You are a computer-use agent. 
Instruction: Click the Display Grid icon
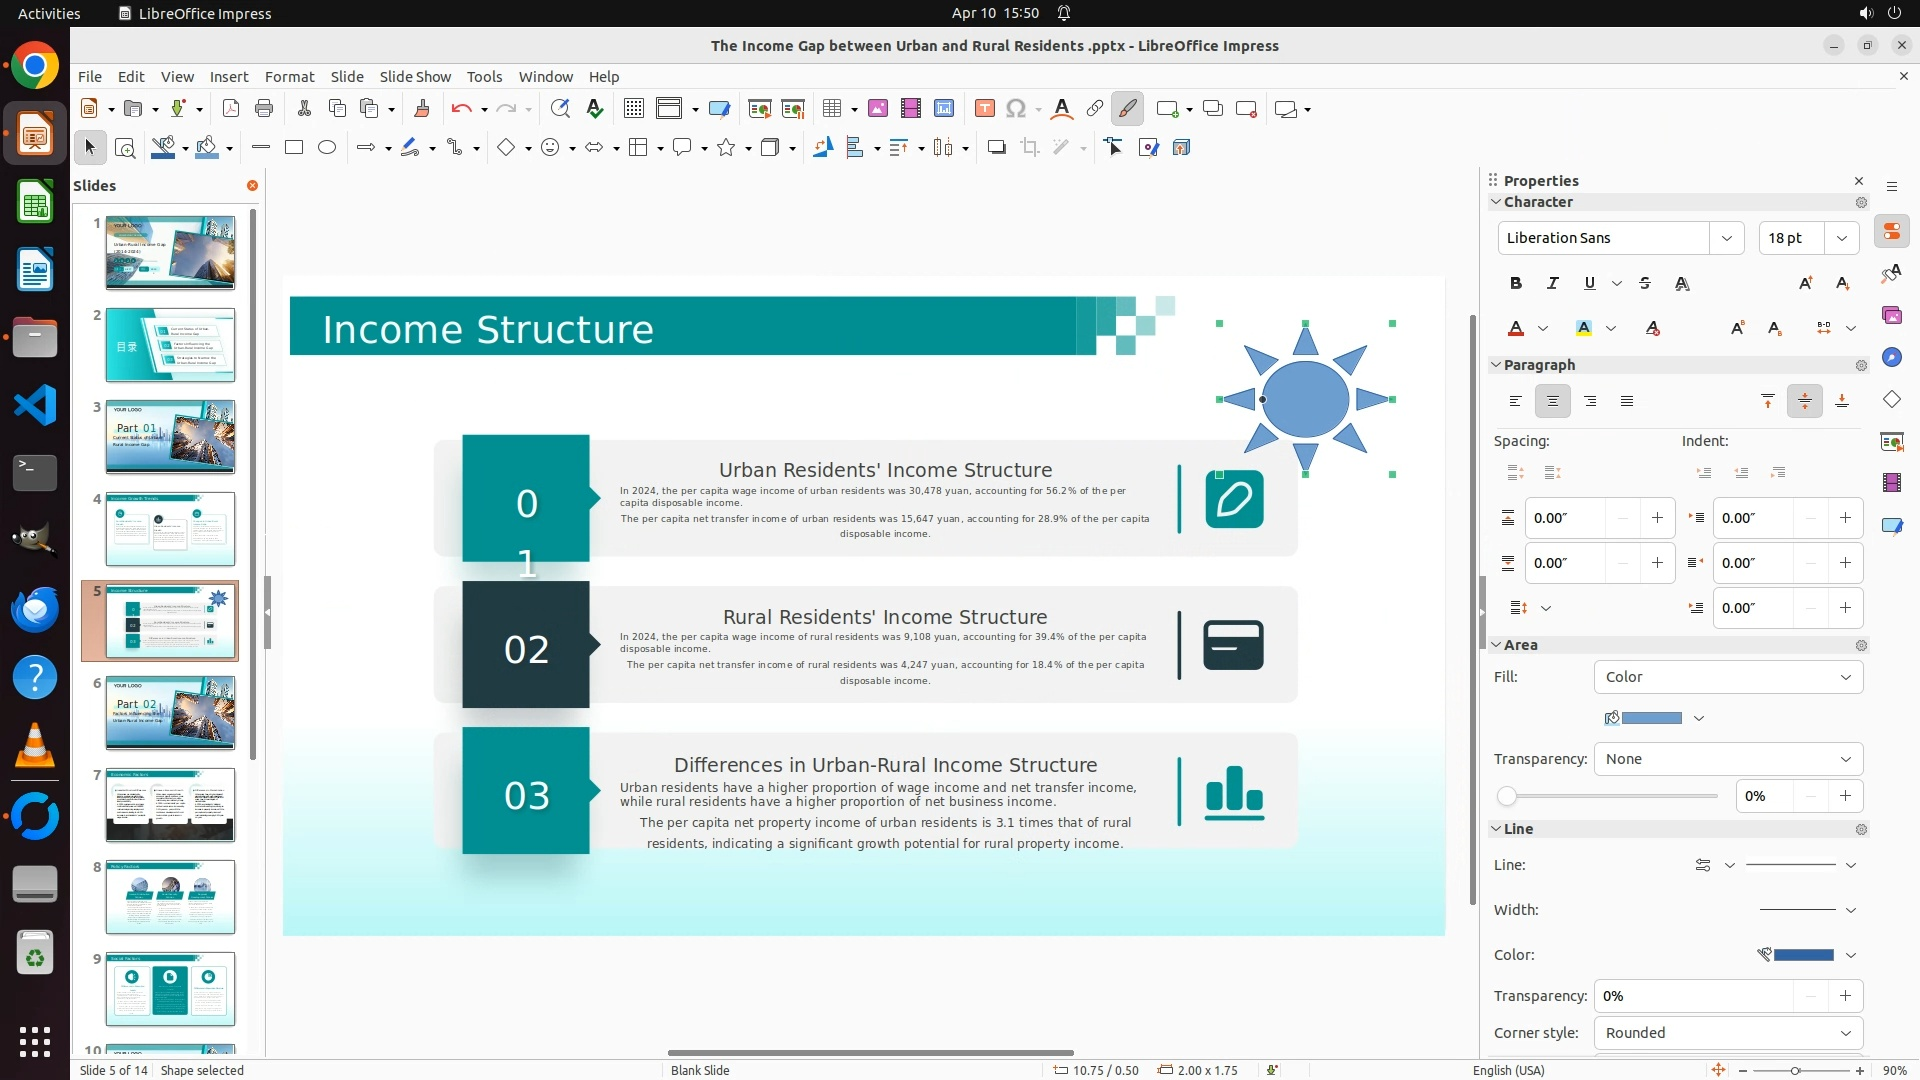(x=633, y=109)
